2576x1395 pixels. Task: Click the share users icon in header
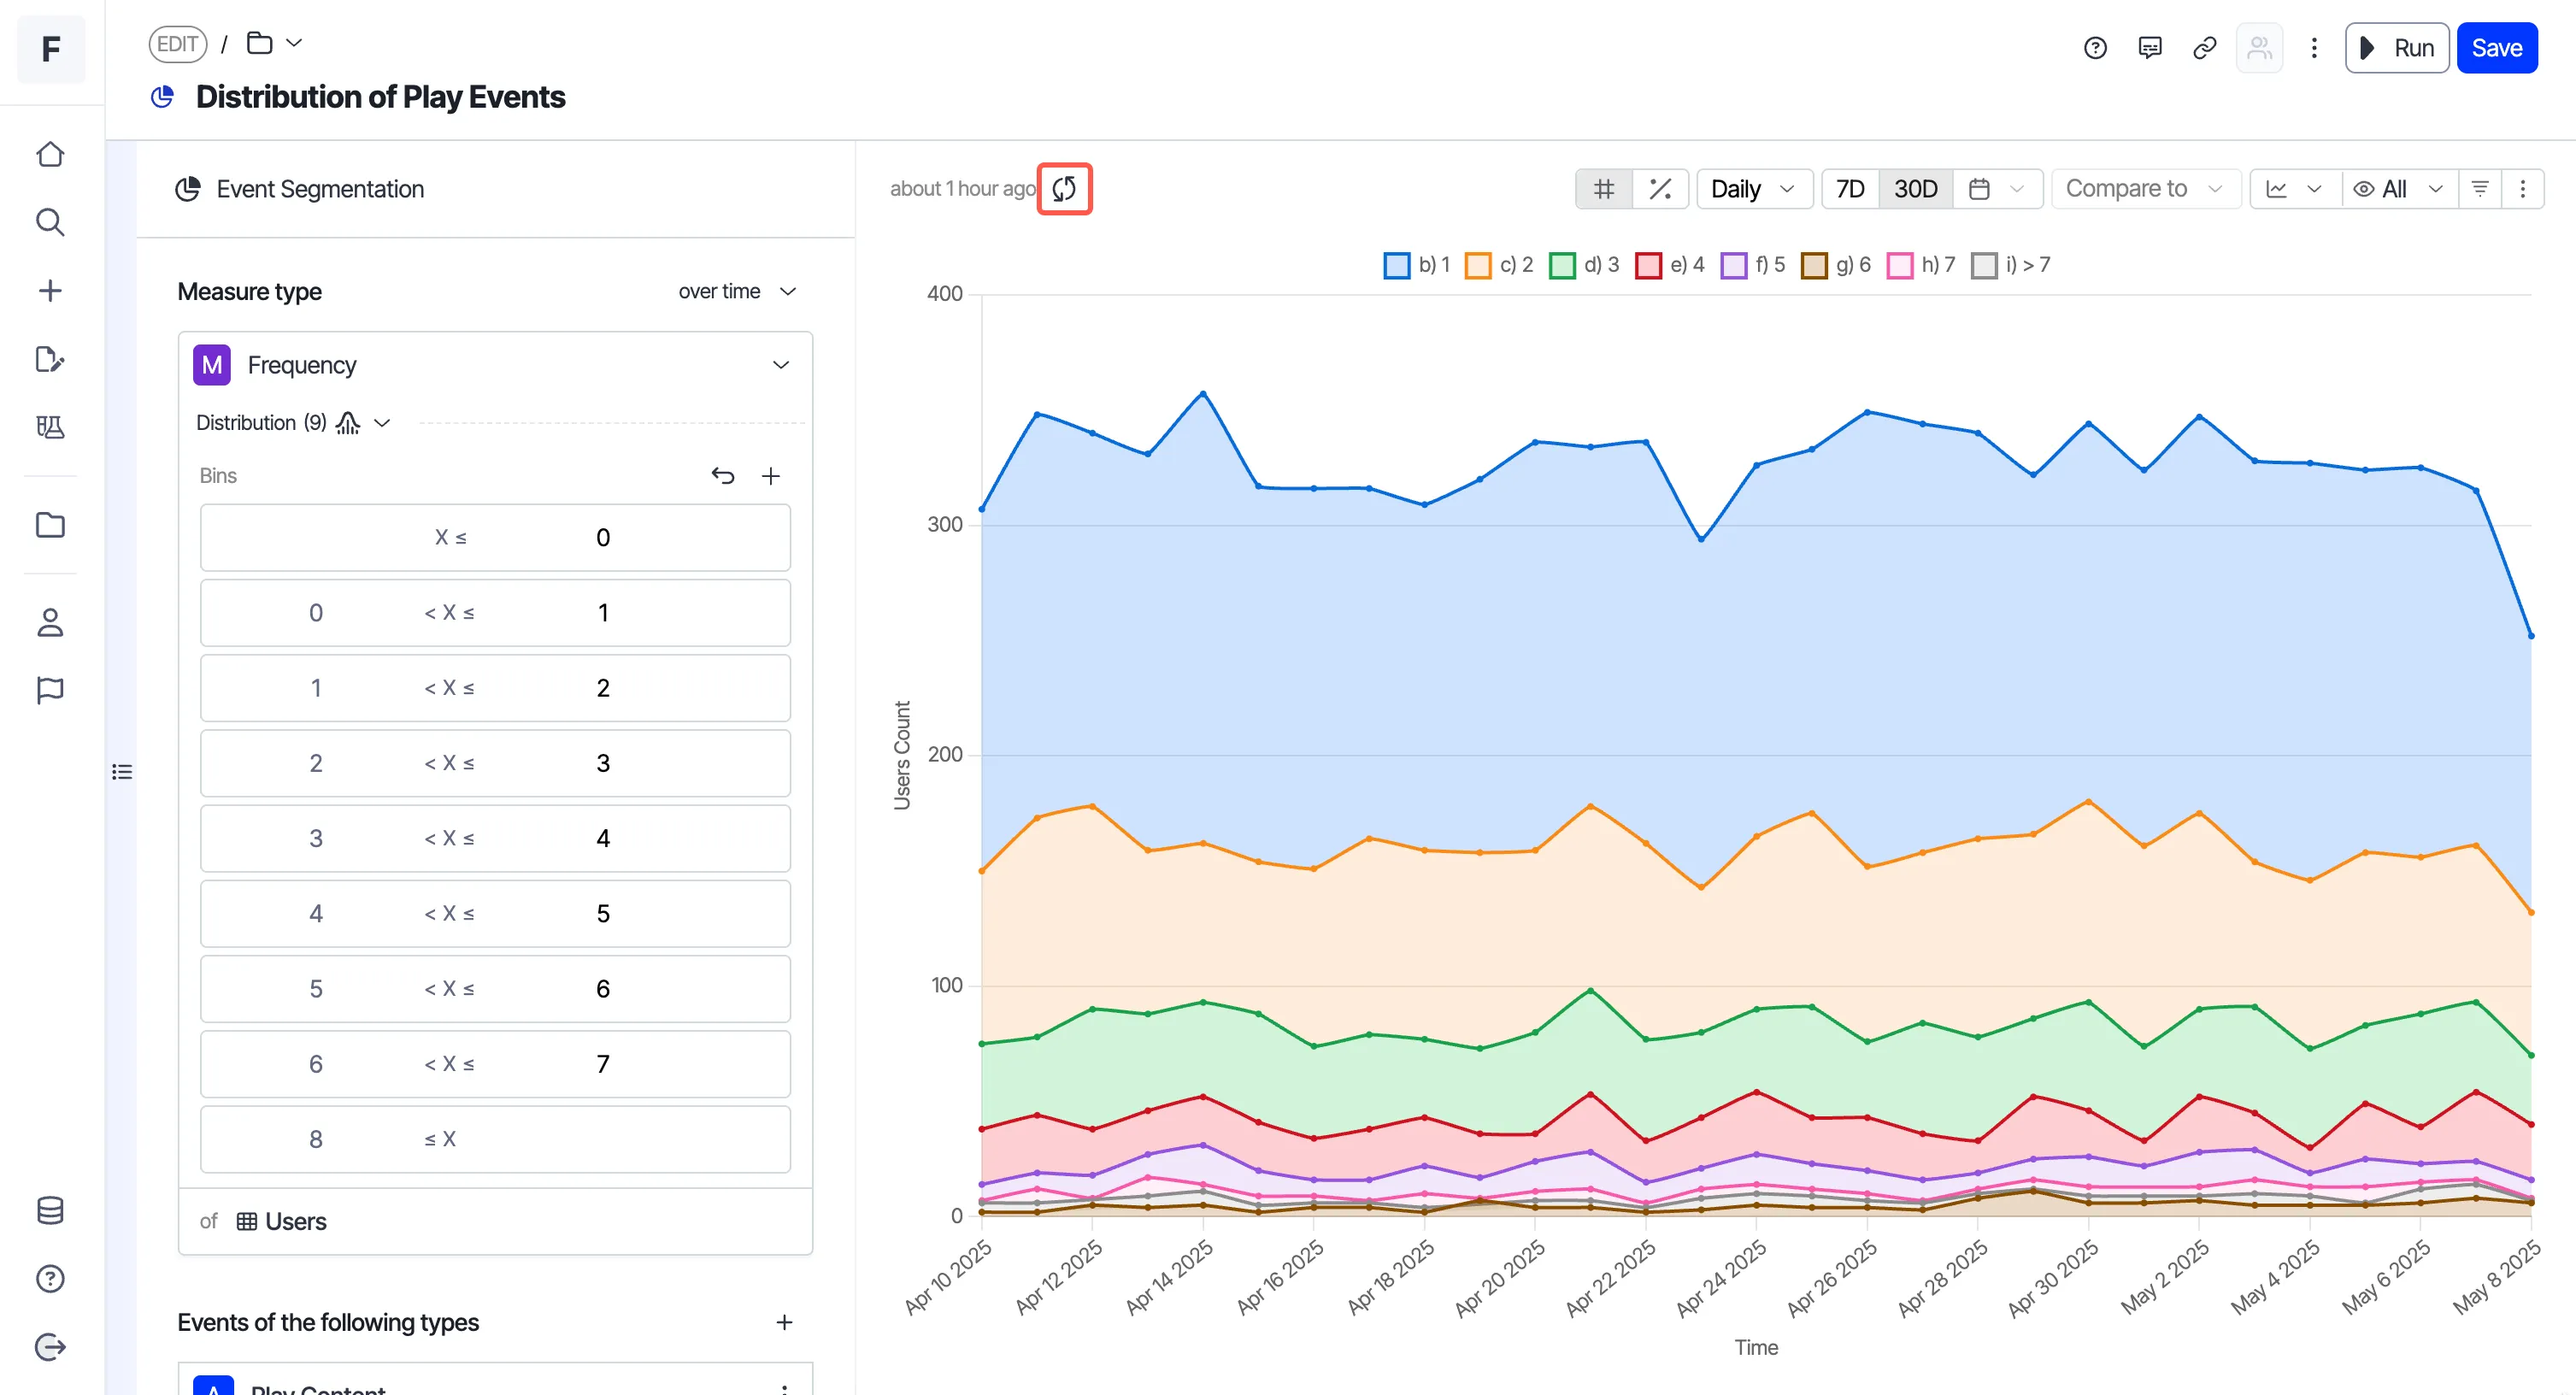tap(2259, 48)
